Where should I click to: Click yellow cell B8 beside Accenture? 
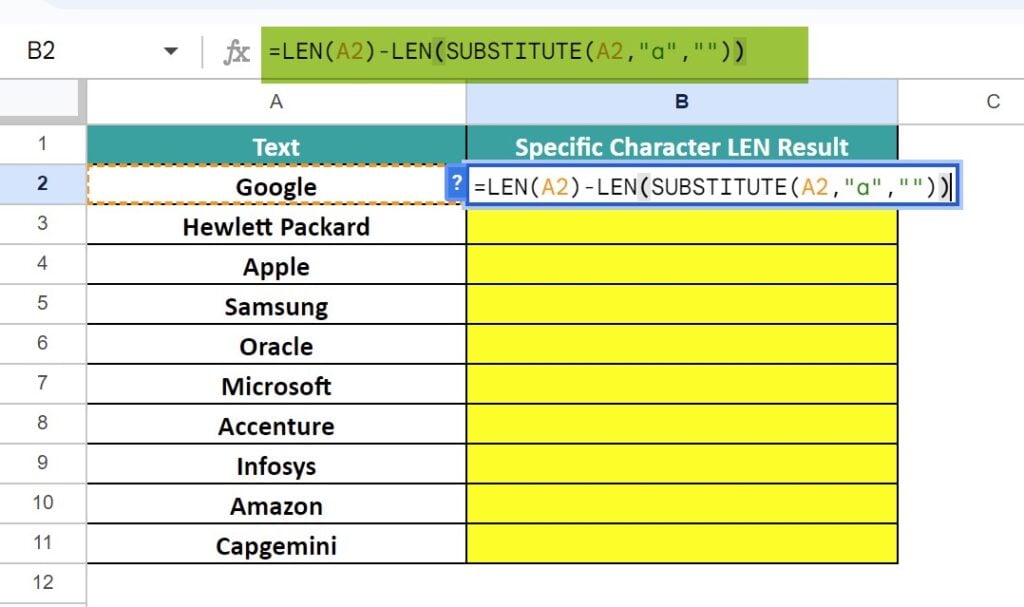682,424
